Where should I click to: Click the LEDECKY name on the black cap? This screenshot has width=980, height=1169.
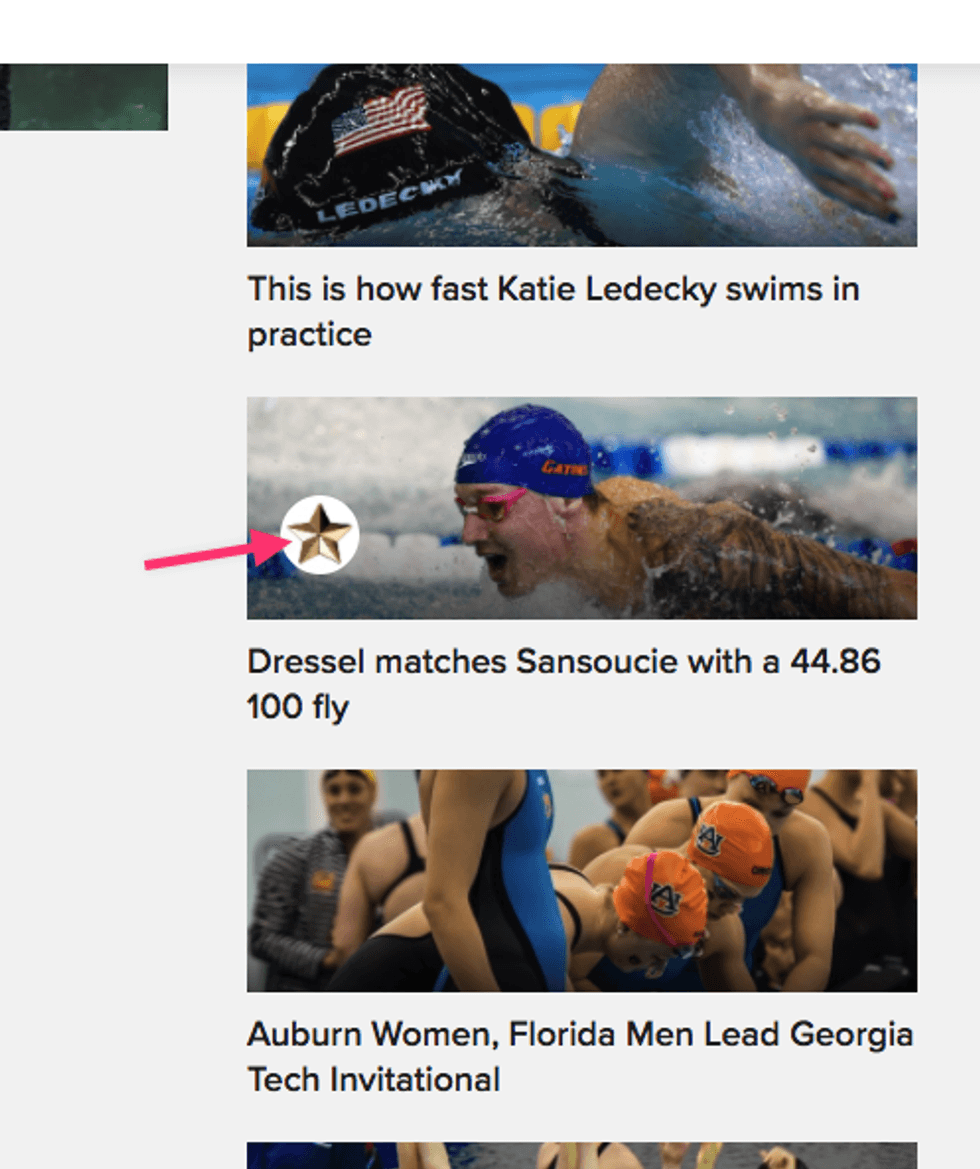coord(389,196)
